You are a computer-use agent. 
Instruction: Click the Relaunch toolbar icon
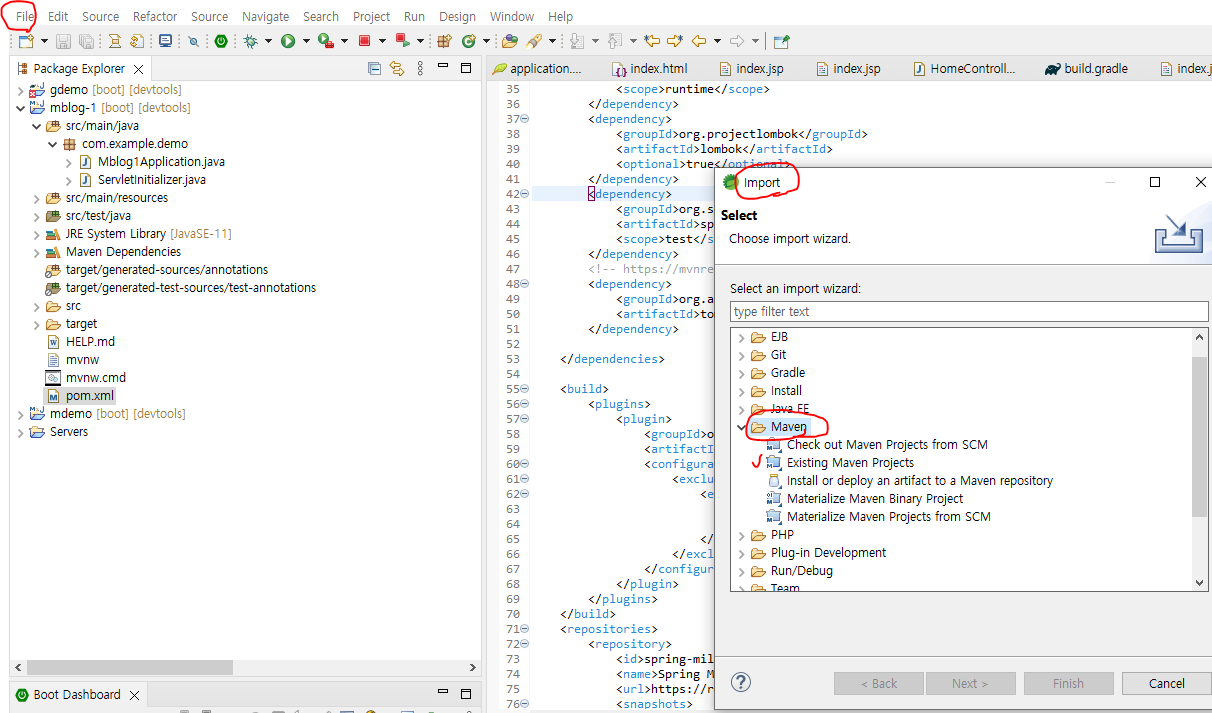coord(402,41)
